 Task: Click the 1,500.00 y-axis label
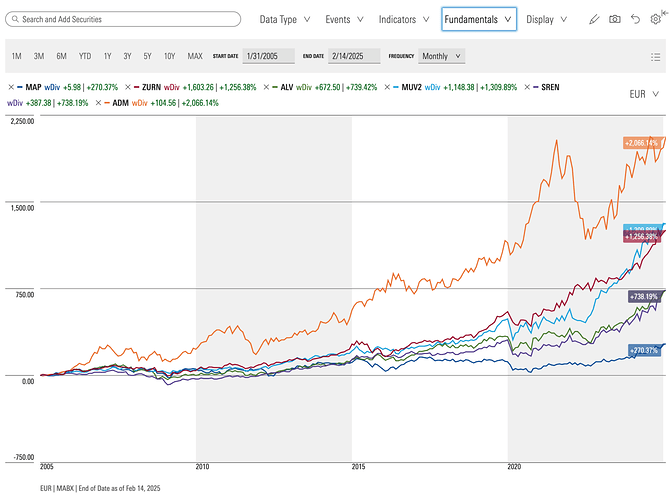(22, 208)
